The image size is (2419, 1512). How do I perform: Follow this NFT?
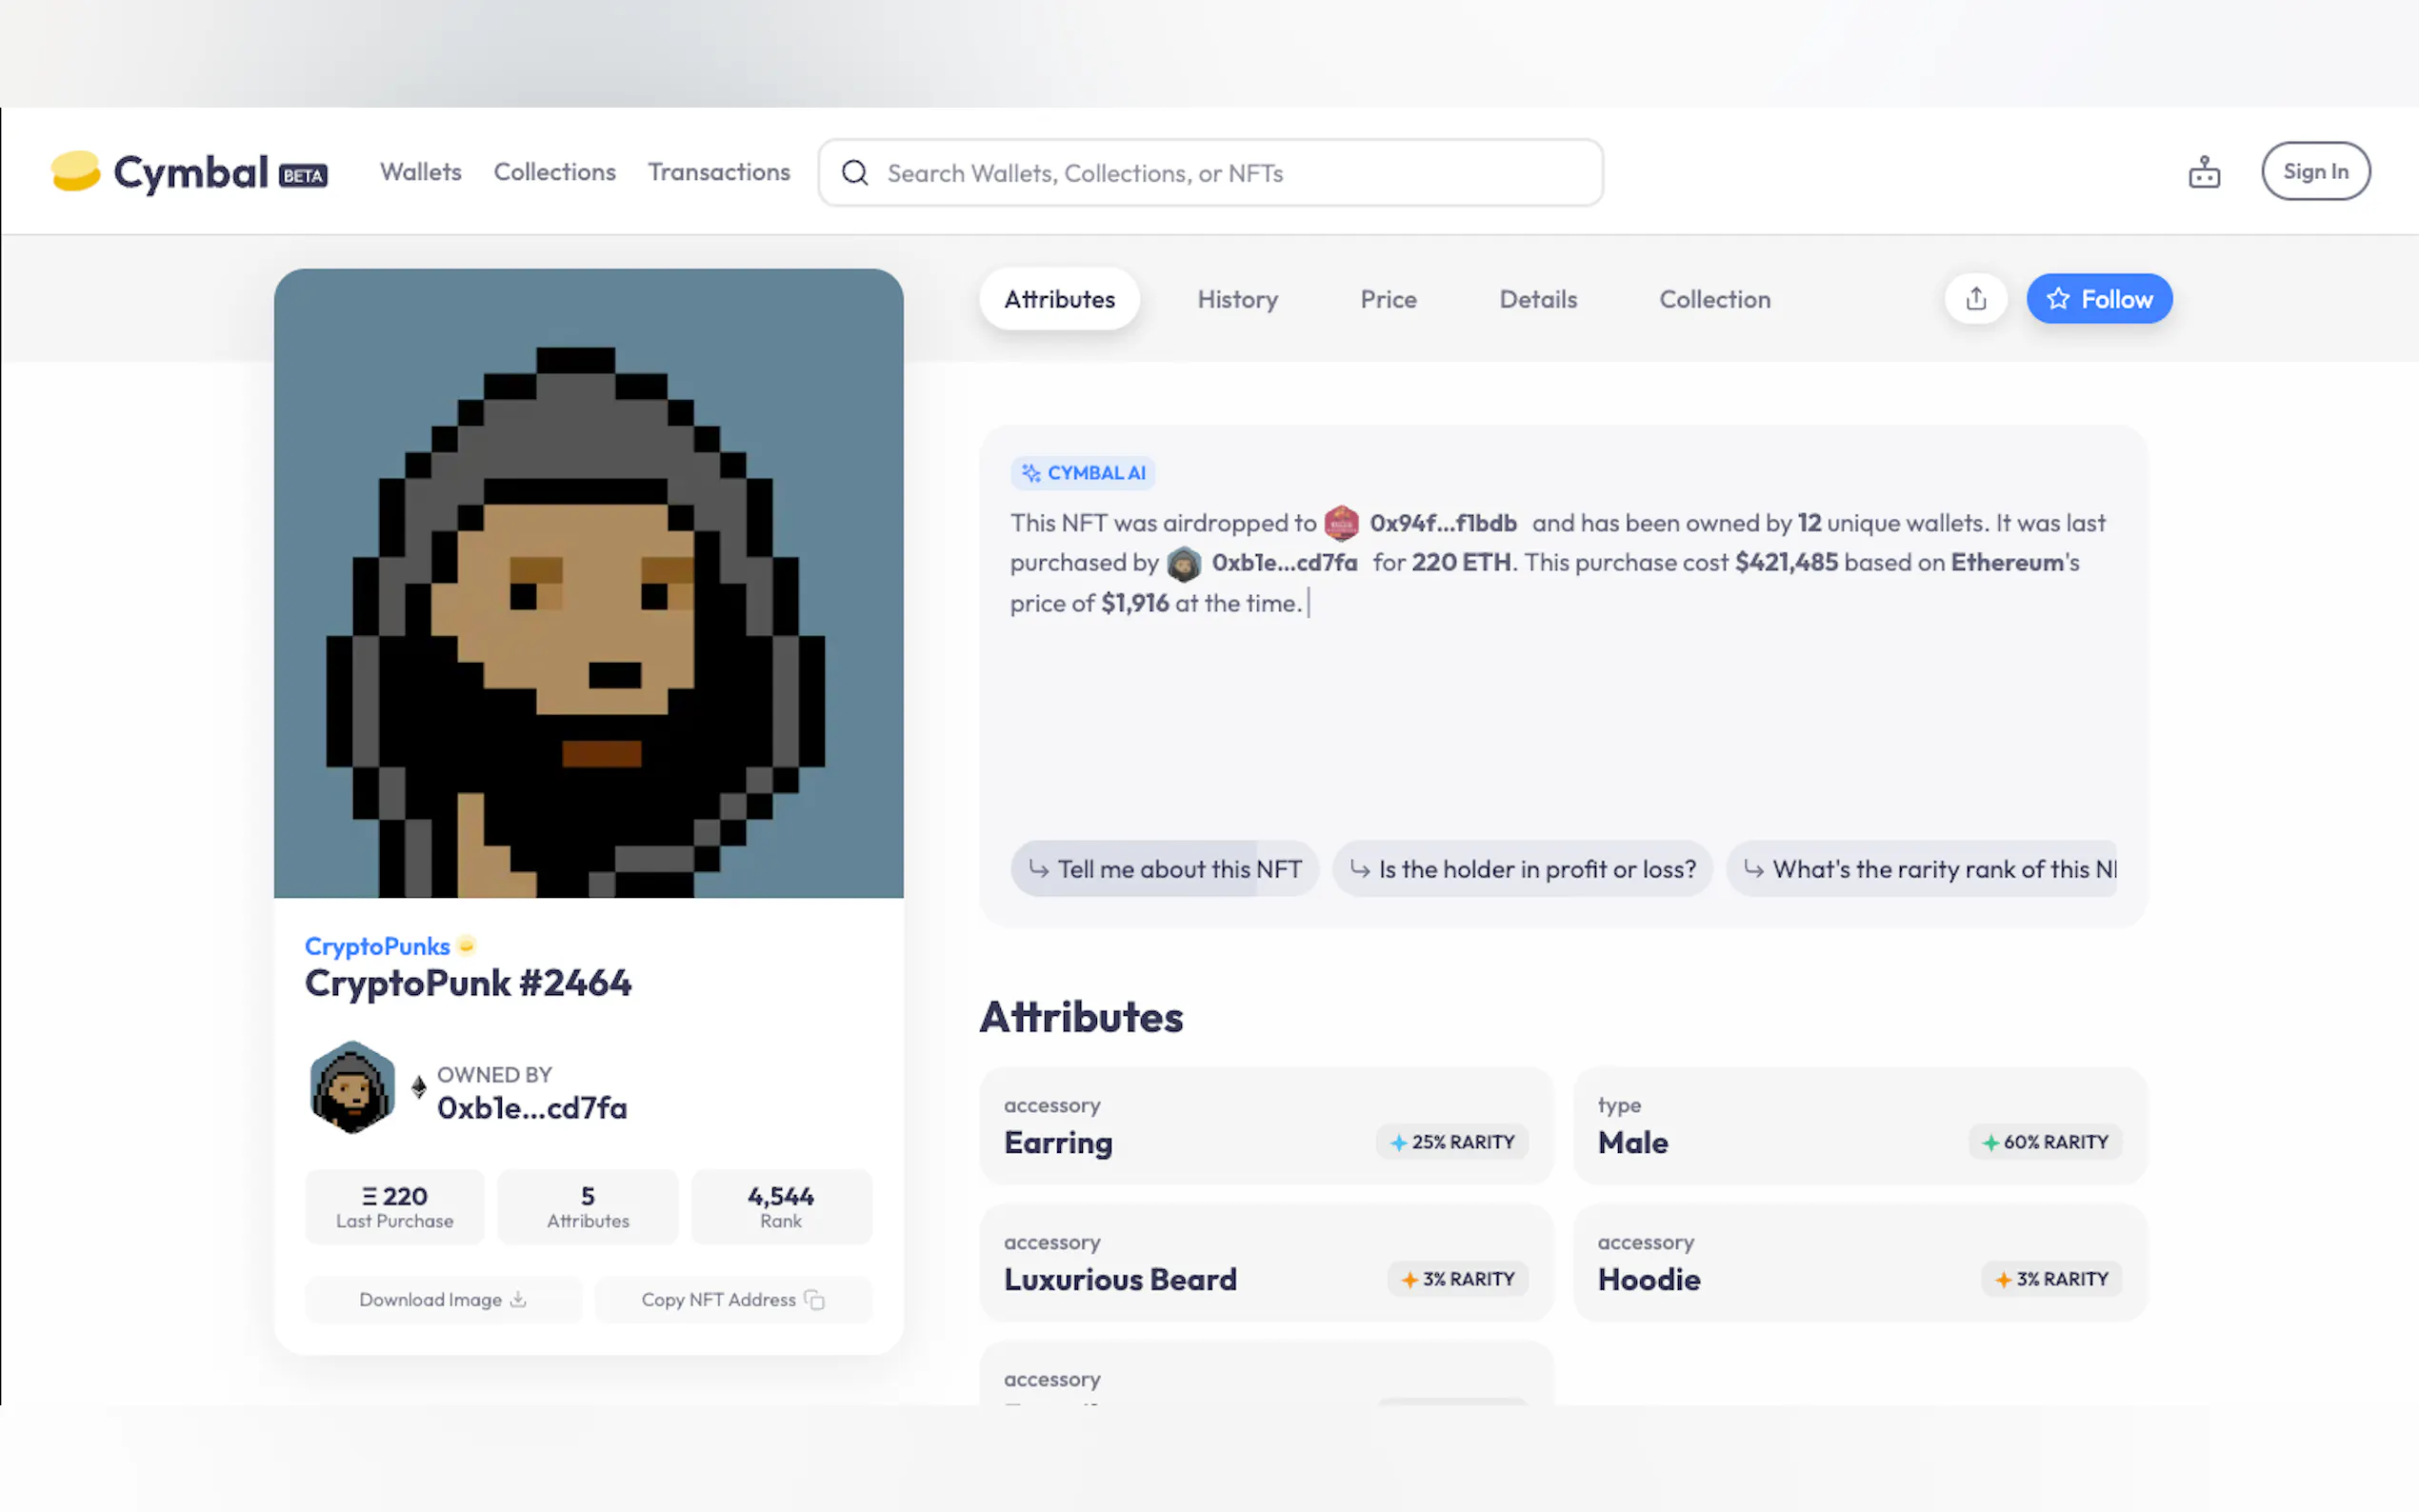point(2099,299)
